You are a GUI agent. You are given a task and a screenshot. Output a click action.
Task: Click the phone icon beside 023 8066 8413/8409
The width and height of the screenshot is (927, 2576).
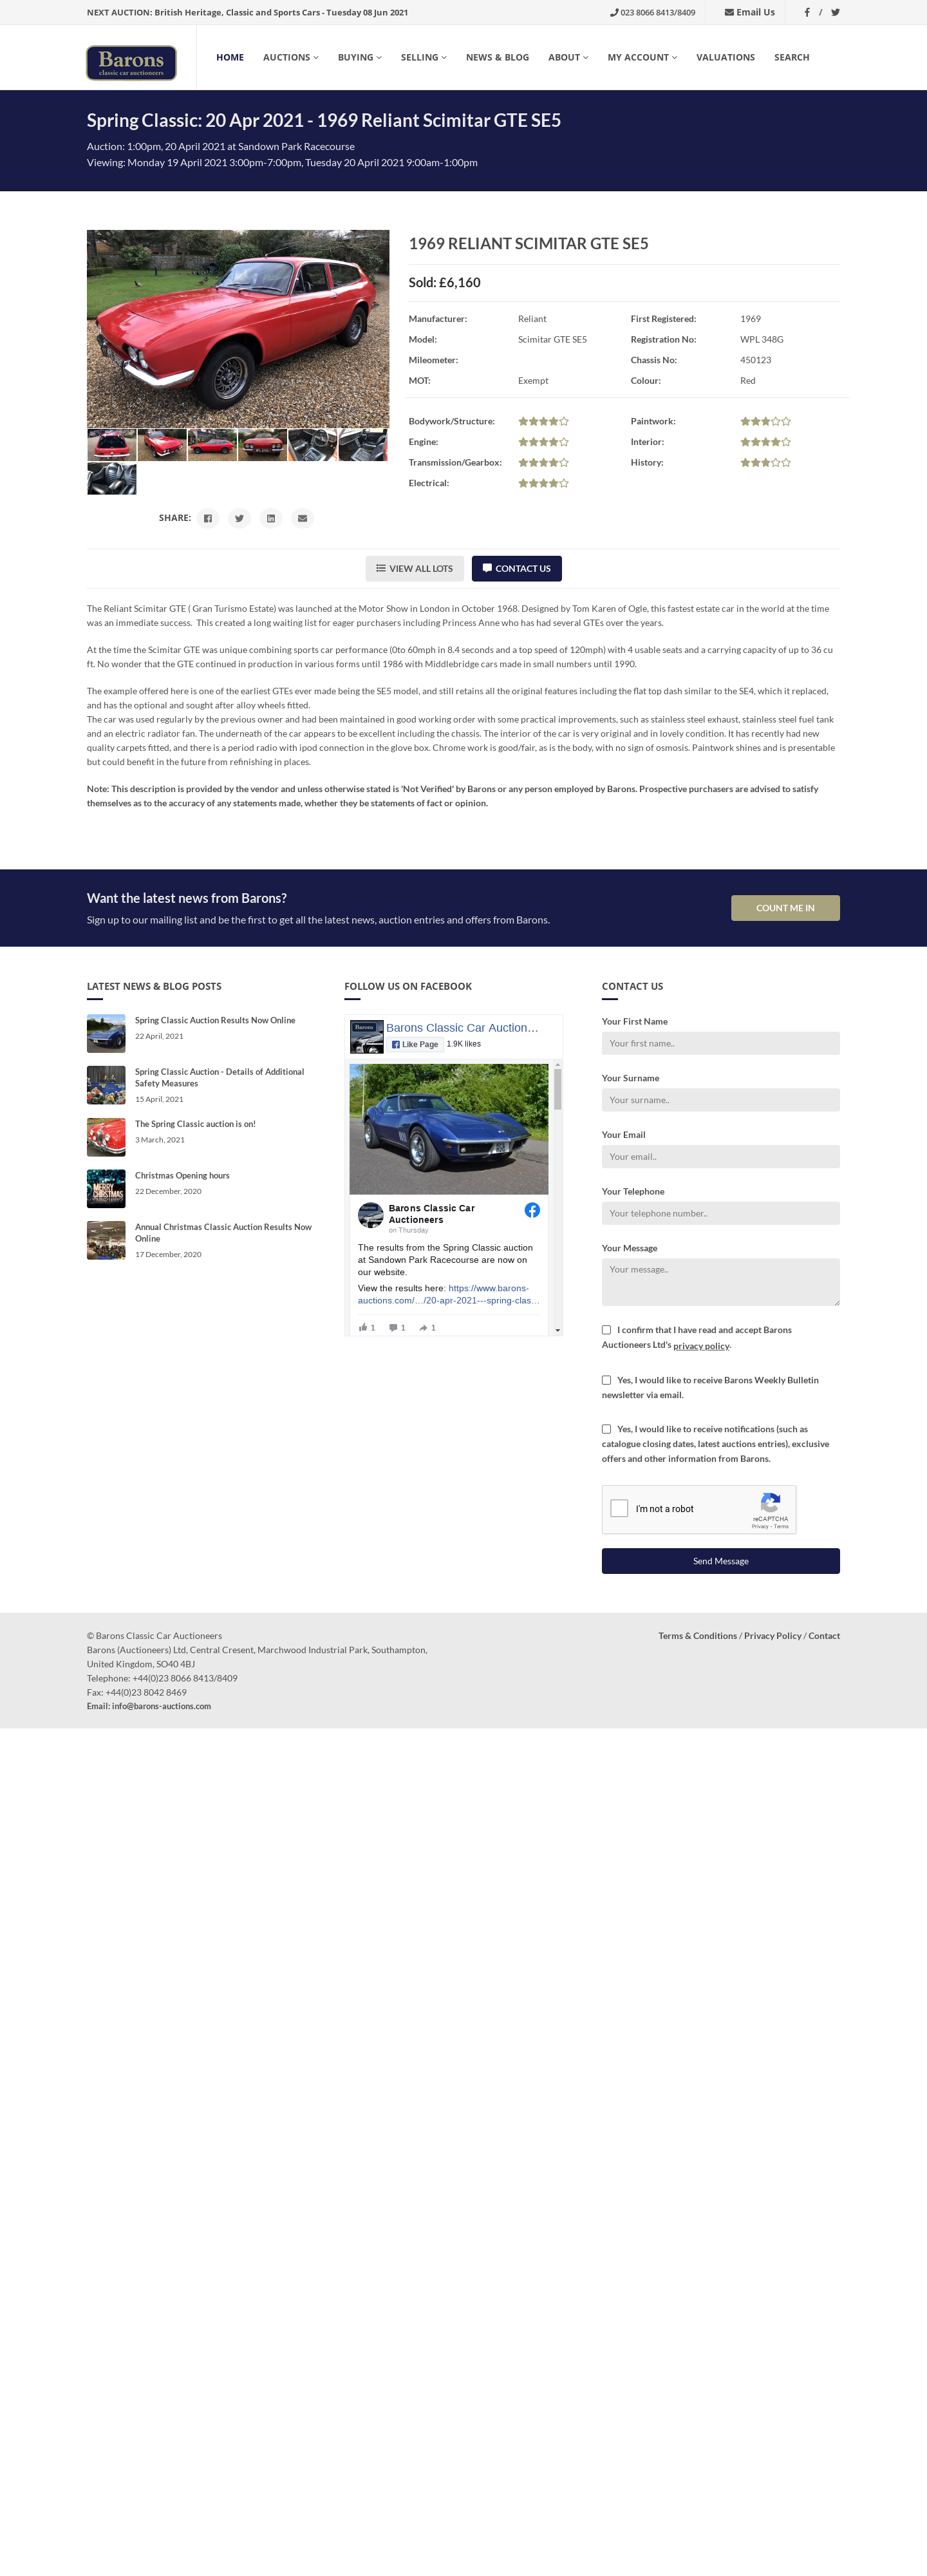pyautogui.click(x=614, y=13)
